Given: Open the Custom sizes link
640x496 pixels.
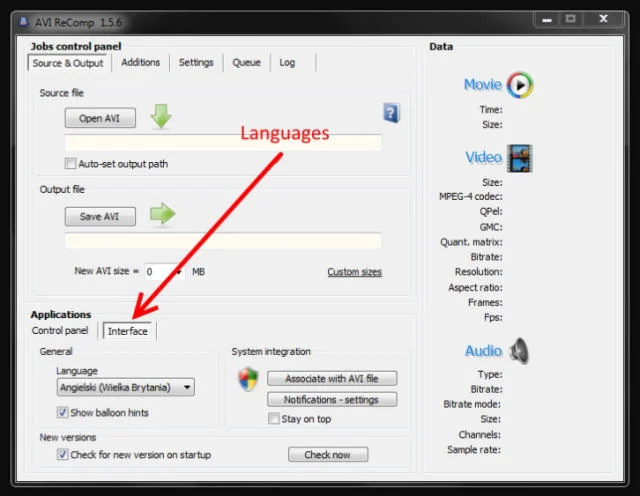Looking at the screenshot, I should [354, 272].
